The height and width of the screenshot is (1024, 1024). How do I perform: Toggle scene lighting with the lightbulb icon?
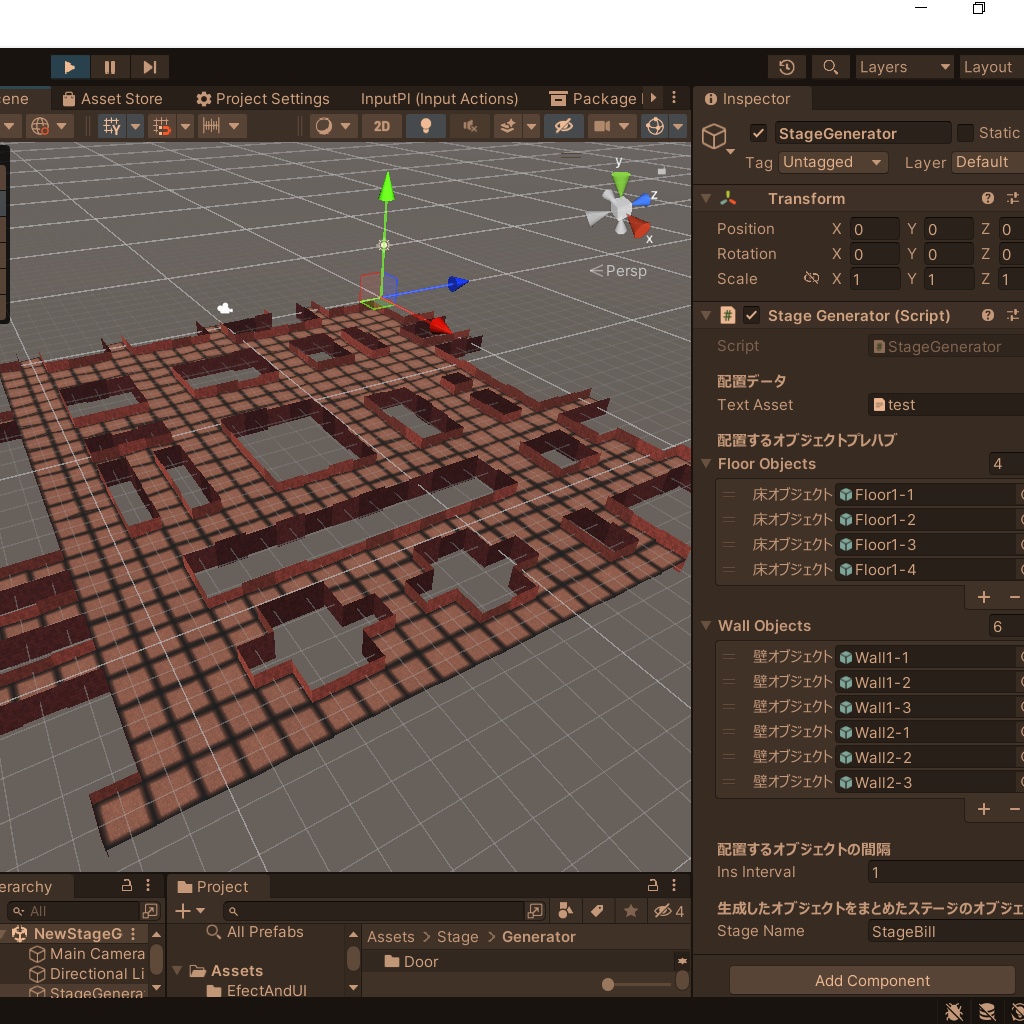(x=426, y=126)
